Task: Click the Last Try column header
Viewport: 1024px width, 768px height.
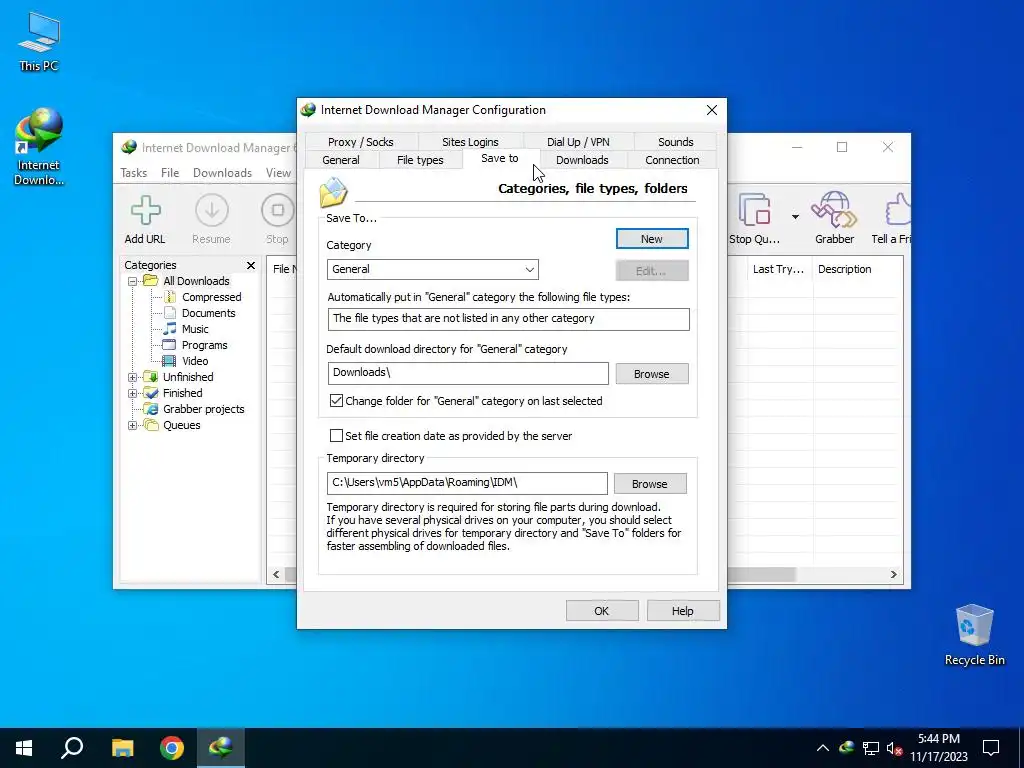Action: click(x=779, y=269)
